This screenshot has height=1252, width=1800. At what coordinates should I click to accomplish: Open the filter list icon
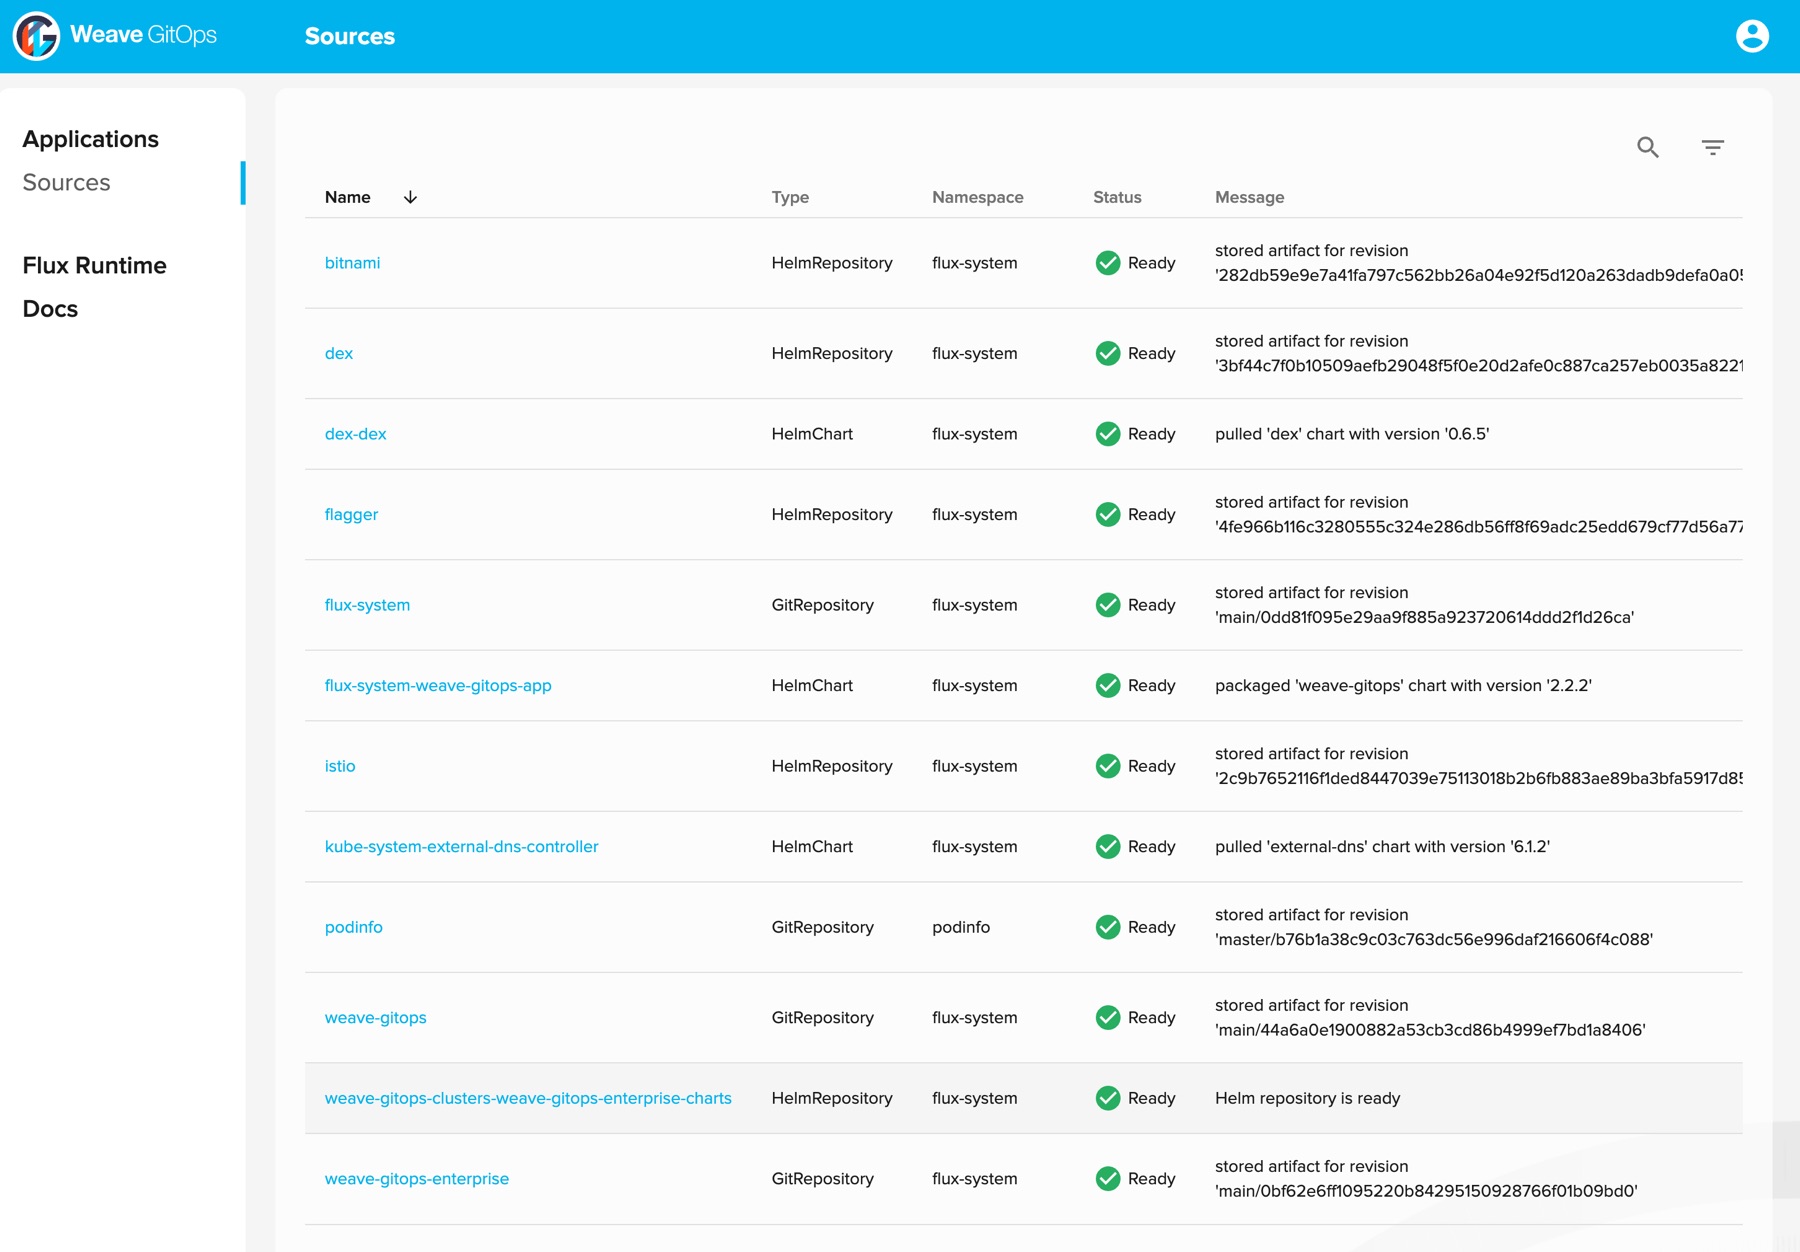pos(1713,147)
